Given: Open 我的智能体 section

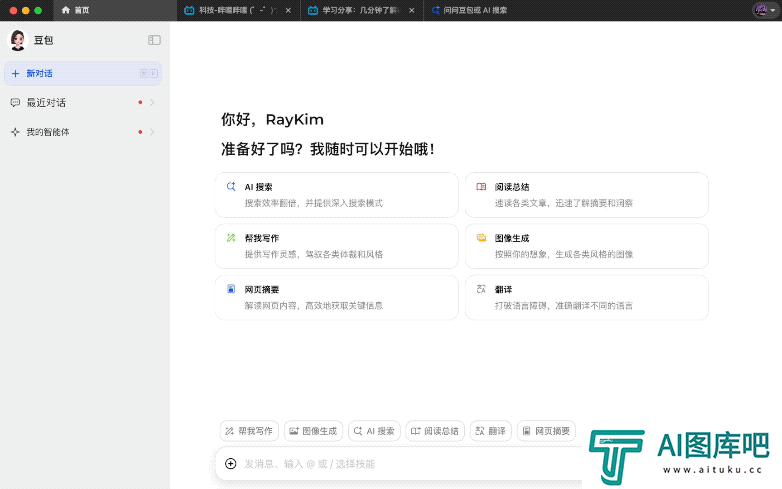Looking at the screenshot, I should [83, 132].
